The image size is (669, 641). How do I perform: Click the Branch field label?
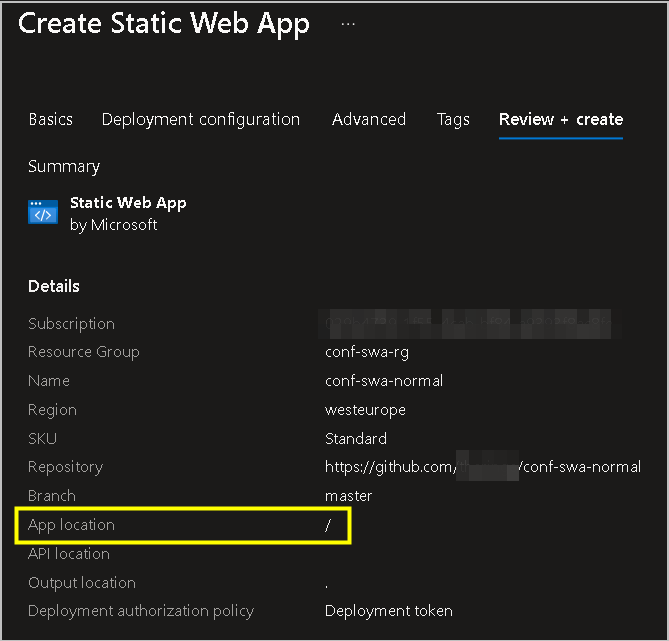tap(52, 496)
